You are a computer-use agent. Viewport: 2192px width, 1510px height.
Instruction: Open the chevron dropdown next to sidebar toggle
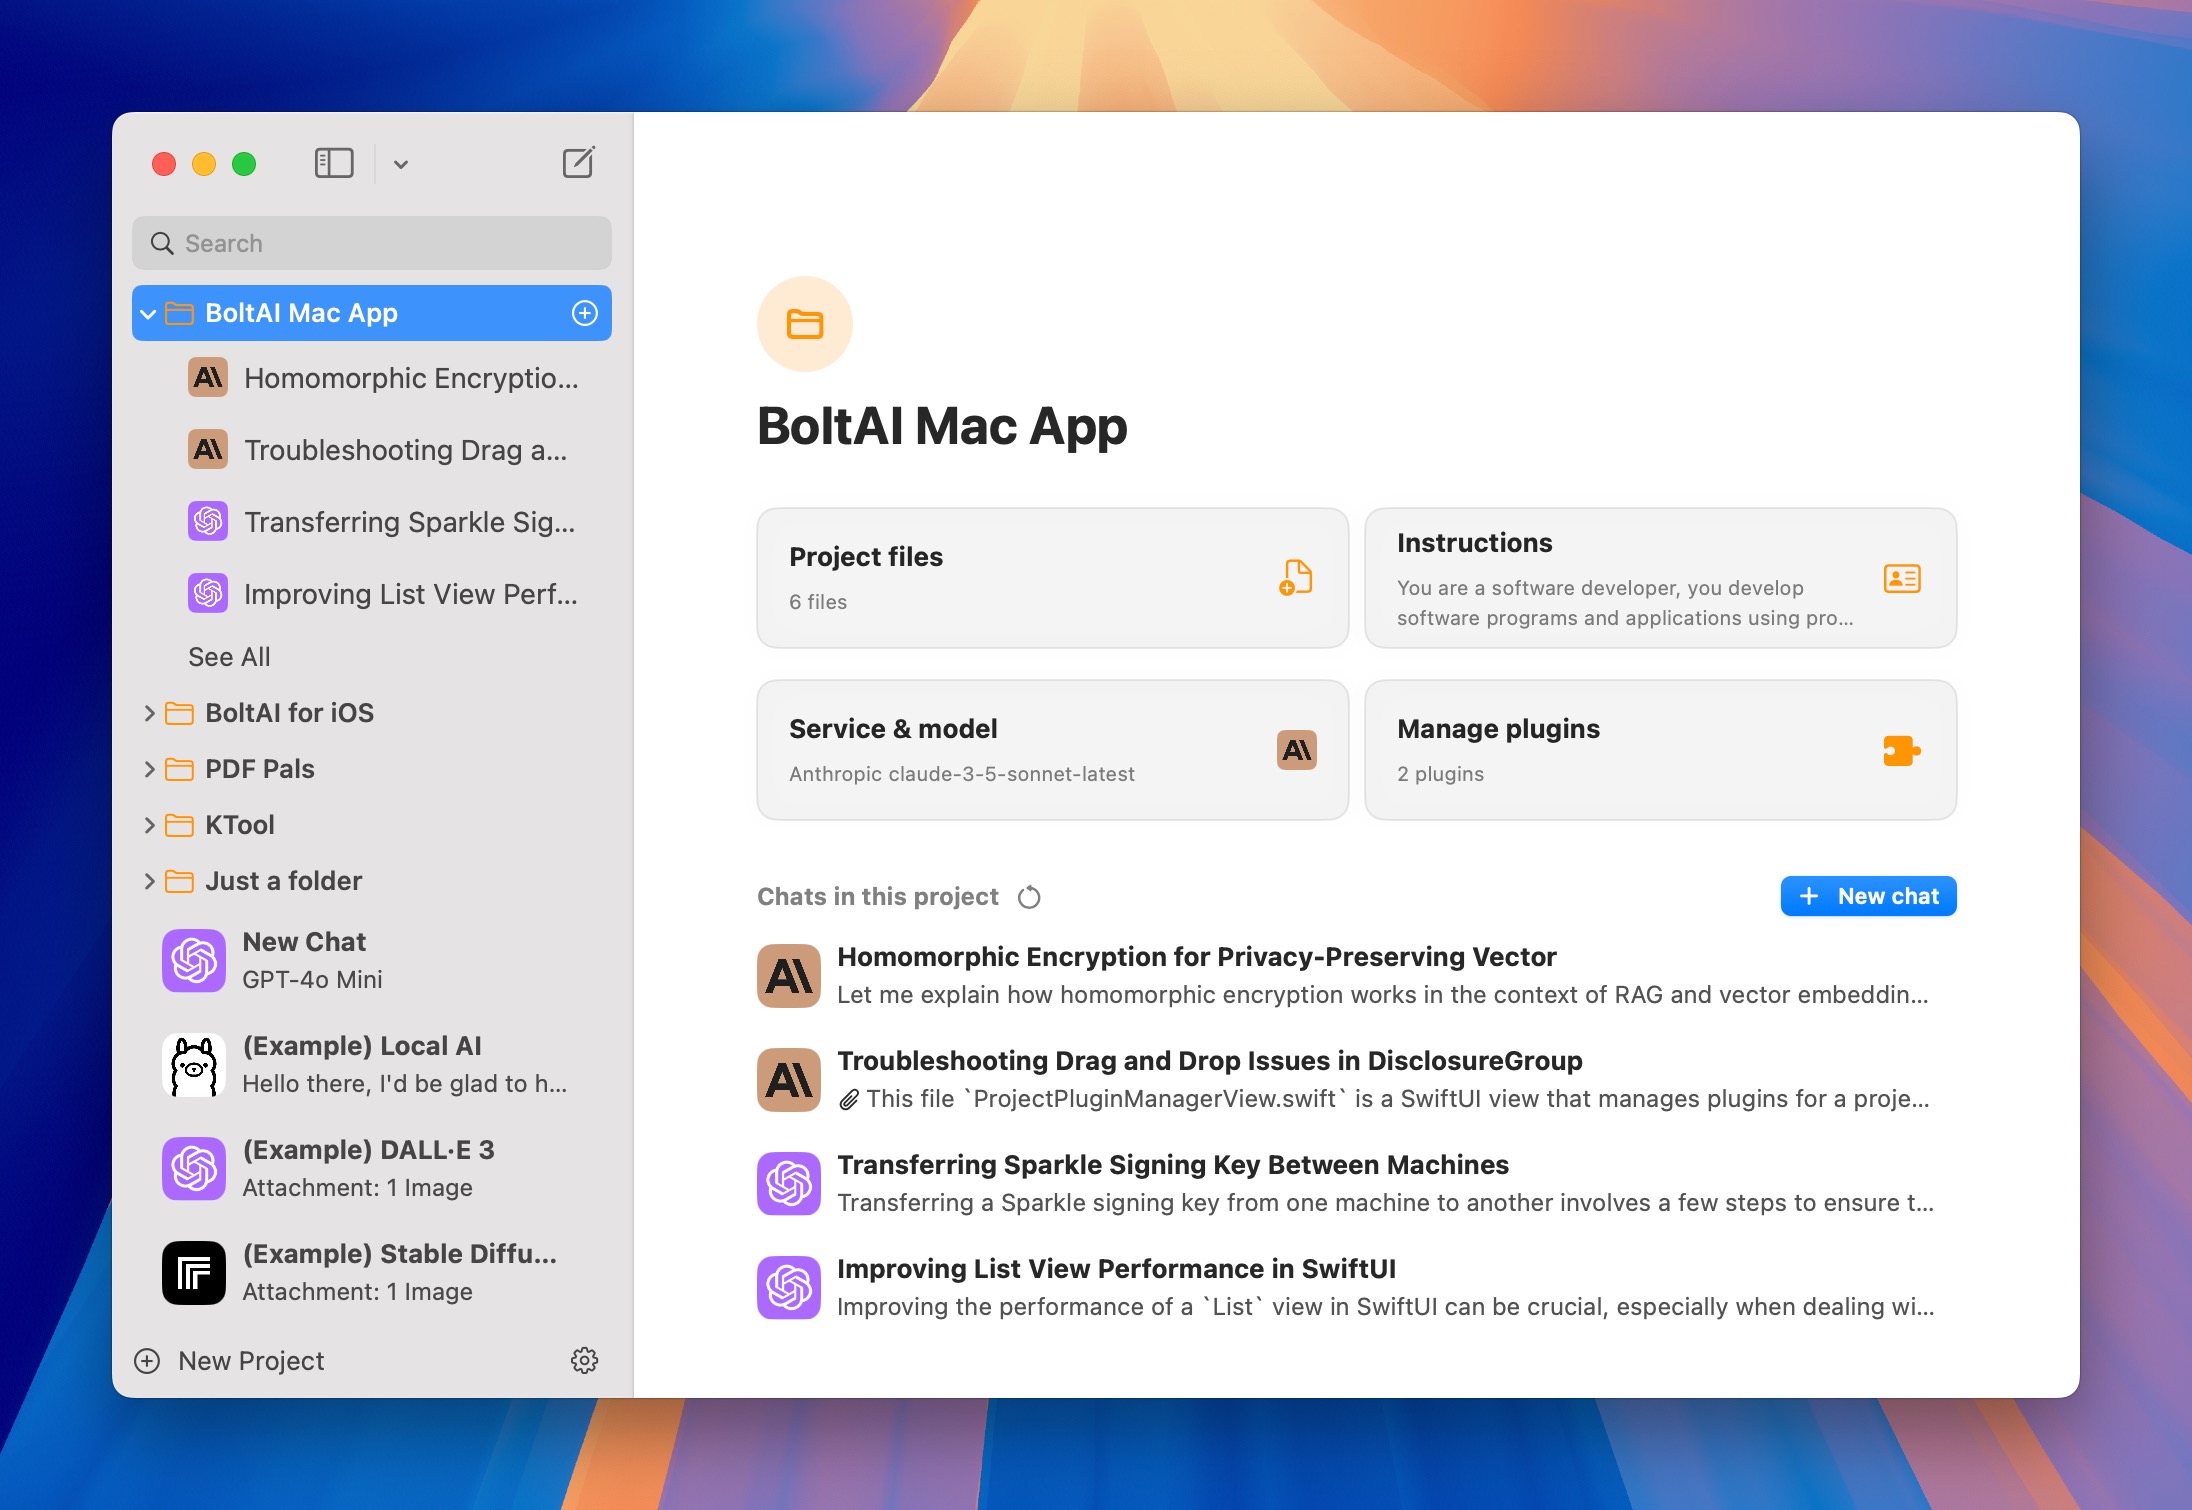click(x=401, y=163)
